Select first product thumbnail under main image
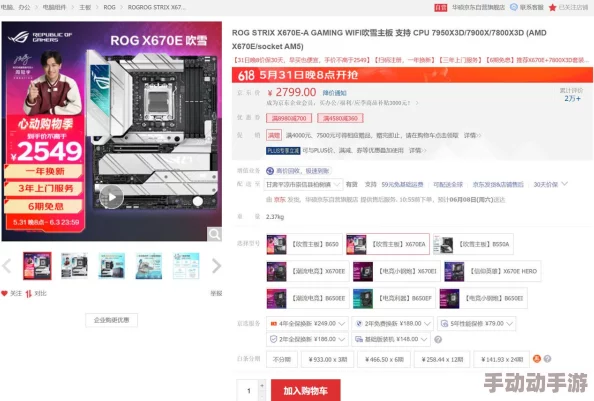 37,266
